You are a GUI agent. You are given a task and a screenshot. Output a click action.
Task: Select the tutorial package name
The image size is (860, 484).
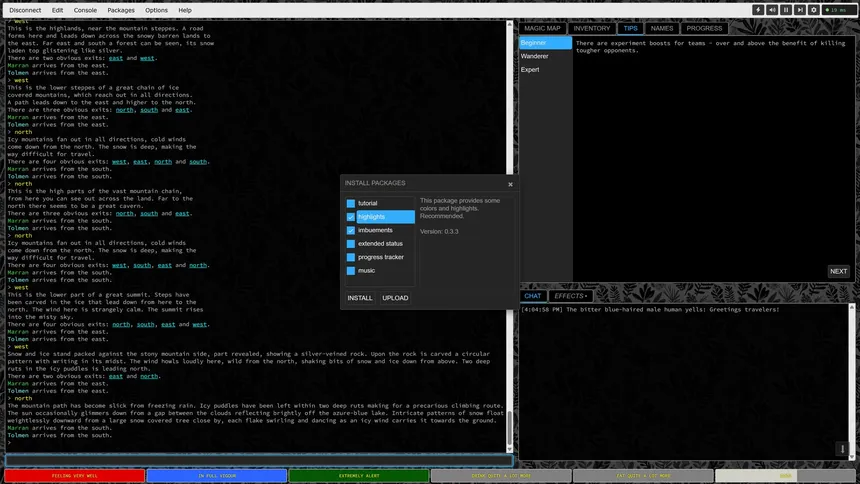point(386,203)
